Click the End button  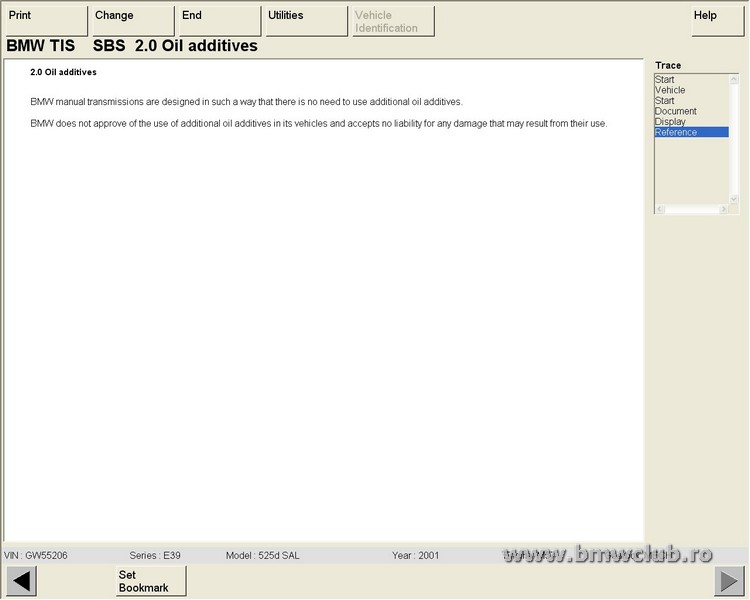point(219,21)
